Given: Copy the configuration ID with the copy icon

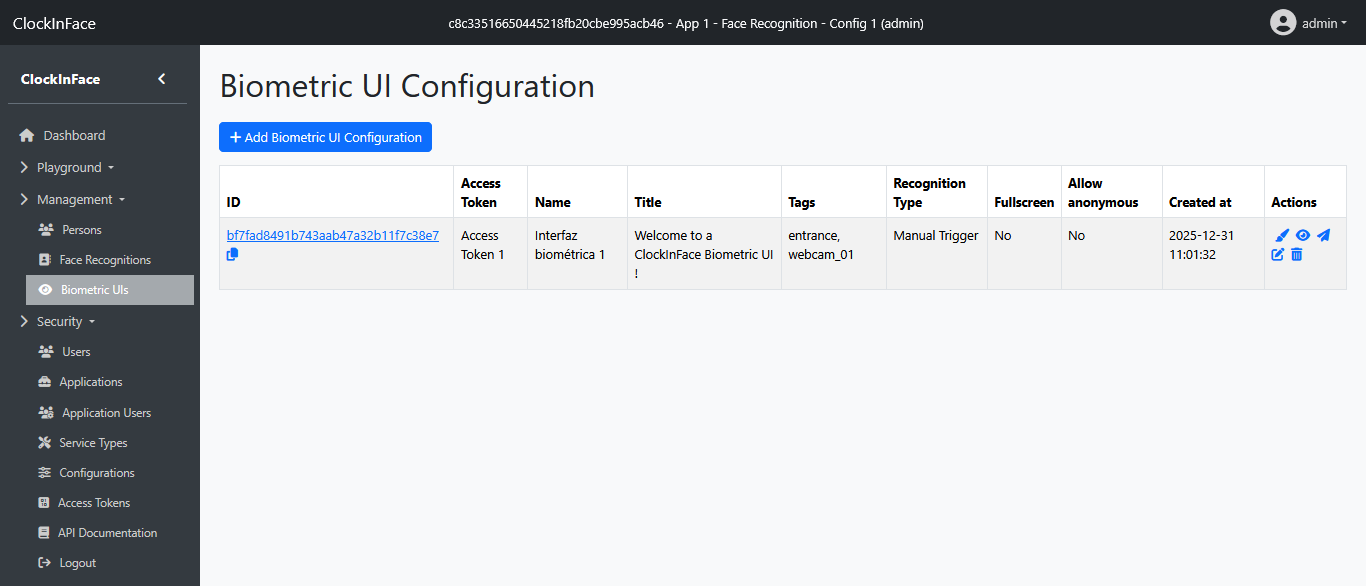Looking at the screenshot, I should pyautogui.click(x=233, y=255).
